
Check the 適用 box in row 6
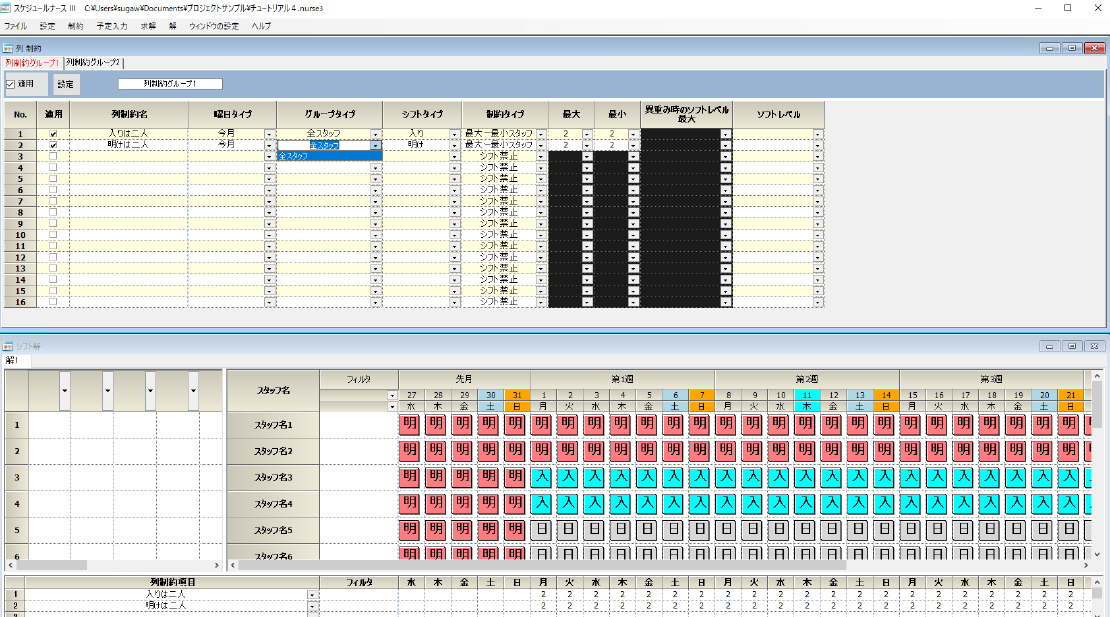[53, 190]
